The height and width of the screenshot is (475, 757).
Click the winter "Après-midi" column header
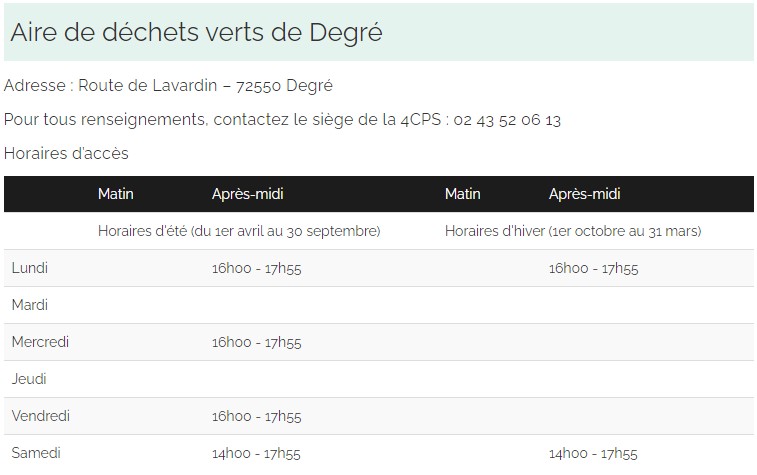click(x=585, y=194)
